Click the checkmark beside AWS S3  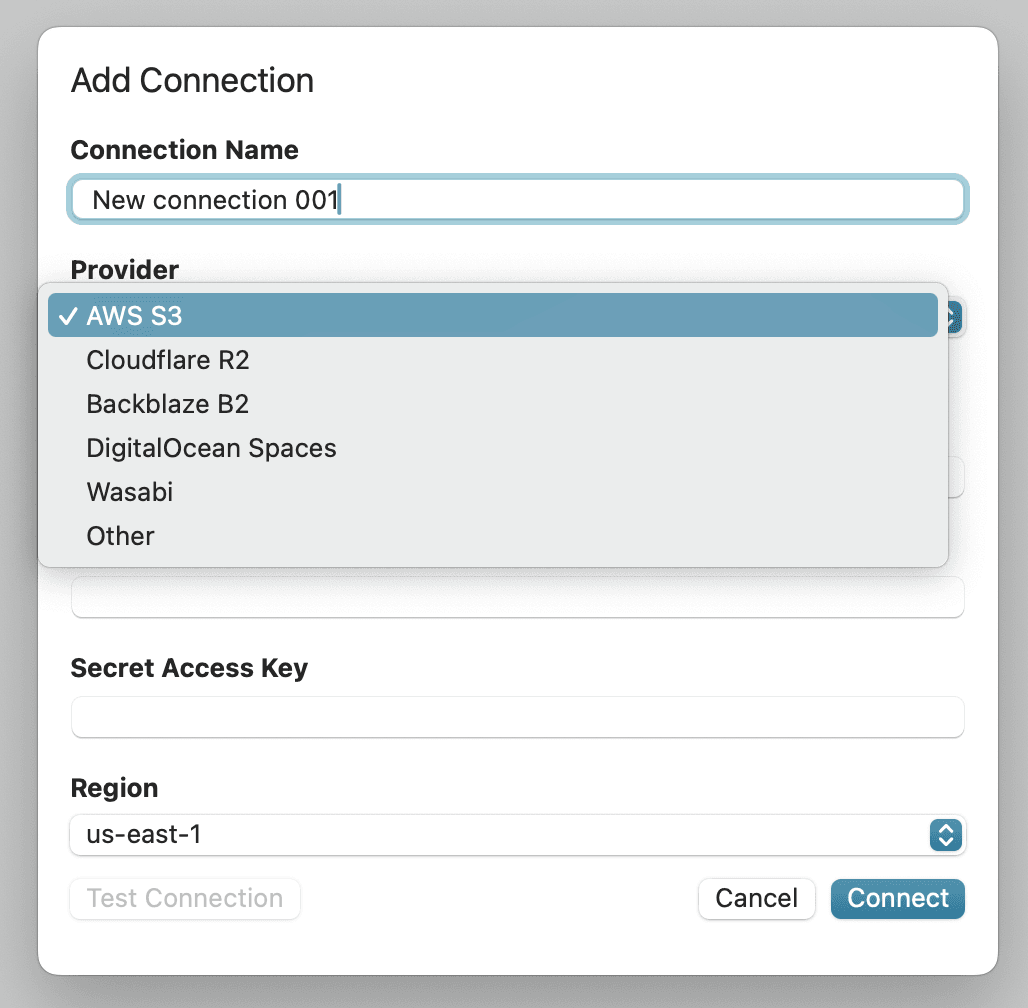click(x=68, y=315)
